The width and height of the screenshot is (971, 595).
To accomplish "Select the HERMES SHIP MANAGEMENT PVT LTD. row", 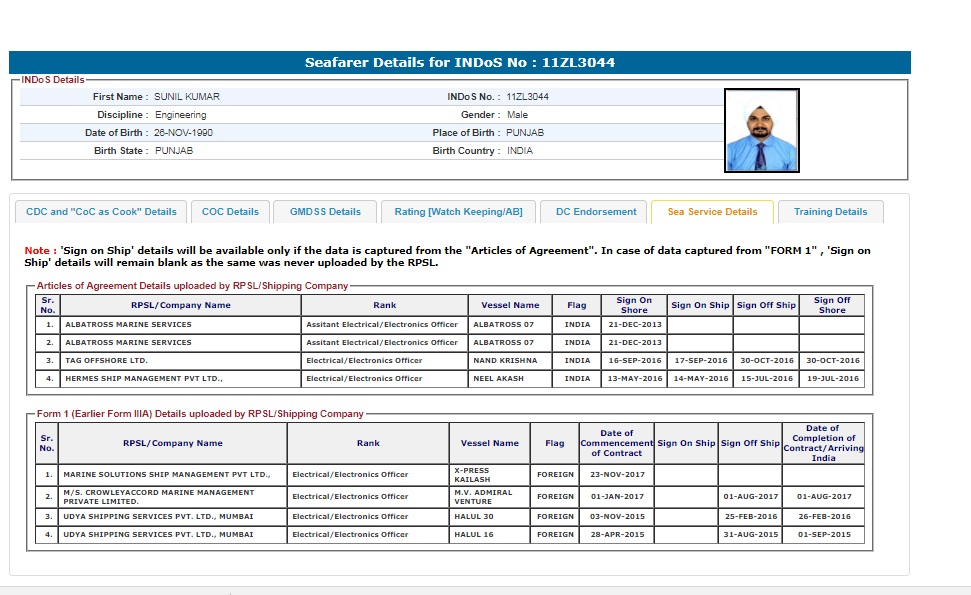I will [142, 379].
